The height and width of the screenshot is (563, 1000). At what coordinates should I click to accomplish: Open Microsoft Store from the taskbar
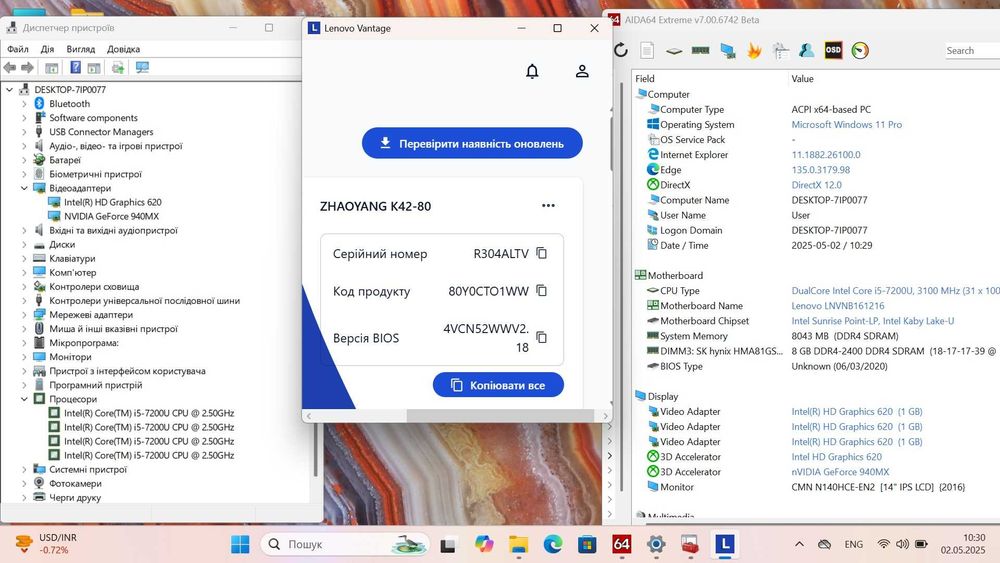(587, 545)
